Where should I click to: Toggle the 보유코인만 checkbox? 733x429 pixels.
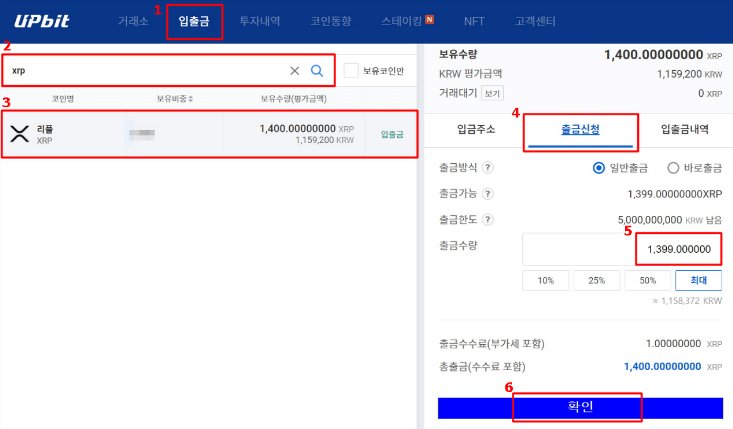[x=351, y=71]
